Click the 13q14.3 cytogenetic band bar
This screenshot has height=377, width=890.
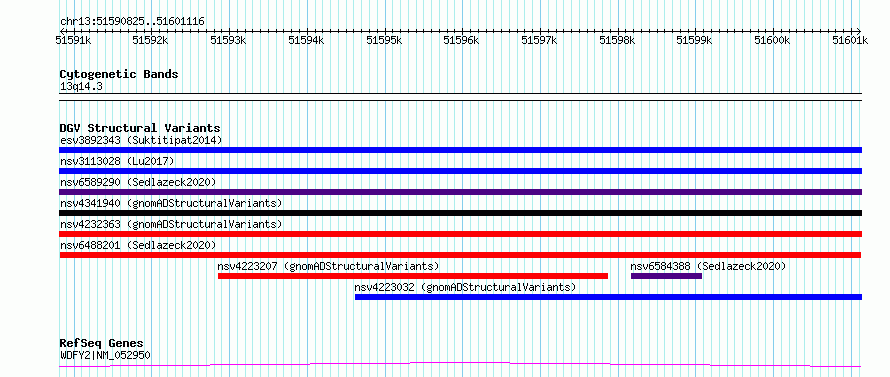click(x=460, y=97)
